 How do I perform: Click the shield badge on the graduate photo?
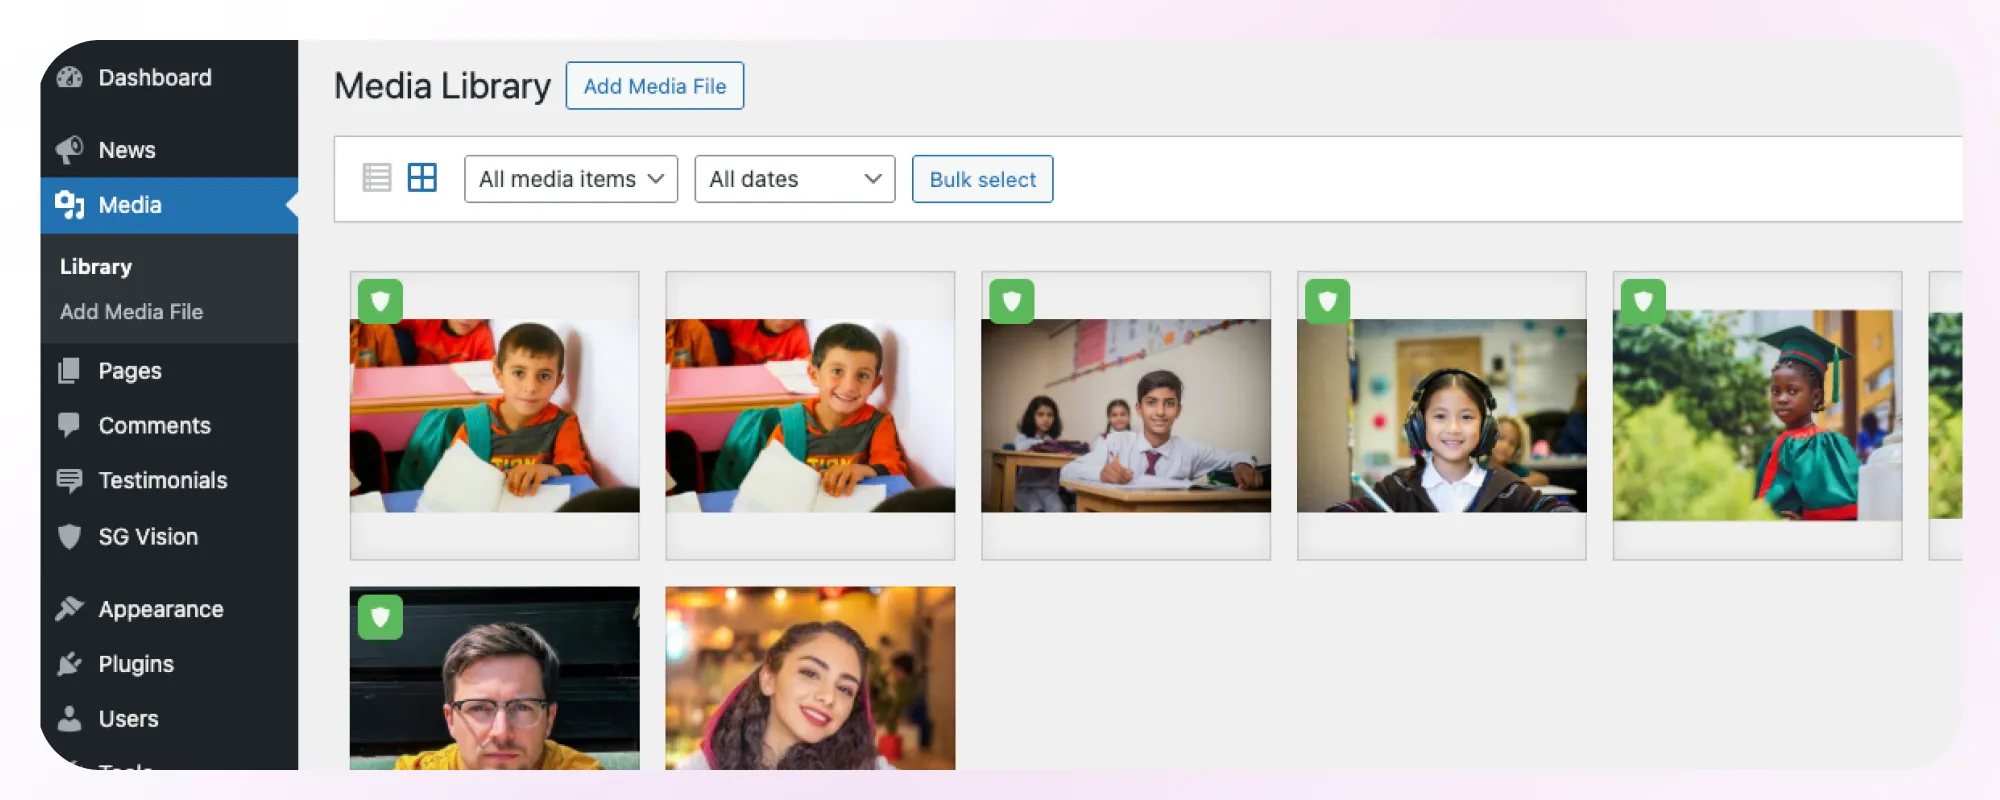(1643, 301)
